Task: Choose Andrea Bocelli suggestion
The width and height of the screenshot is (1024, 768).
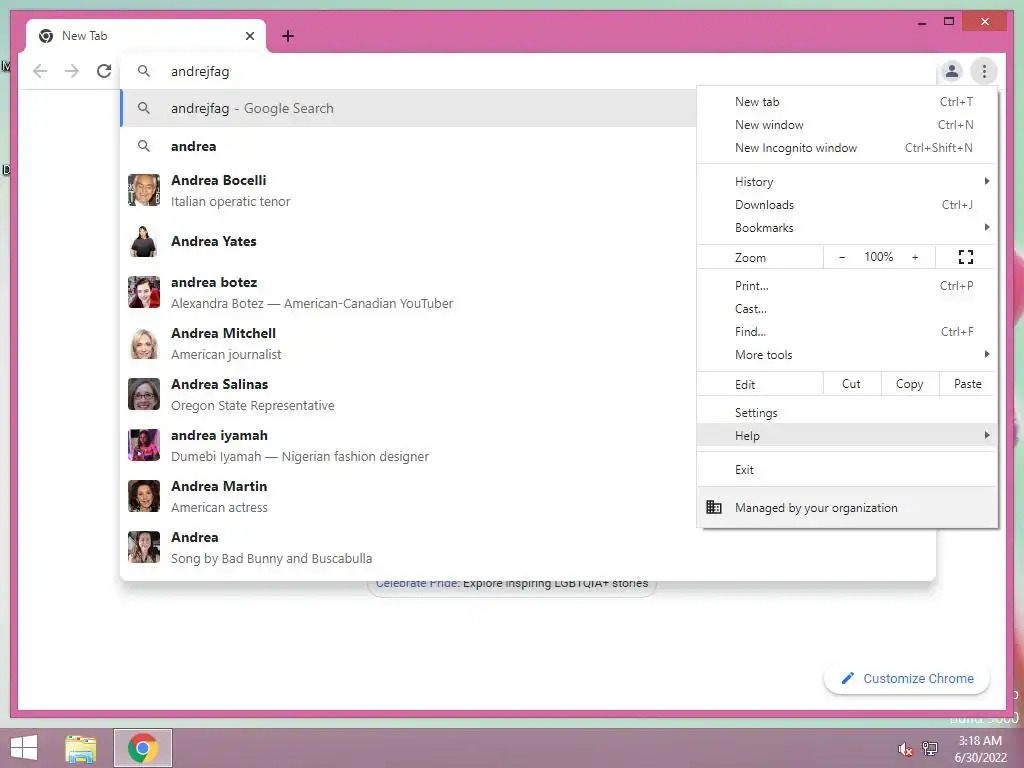Action: [x=409, y=191]
